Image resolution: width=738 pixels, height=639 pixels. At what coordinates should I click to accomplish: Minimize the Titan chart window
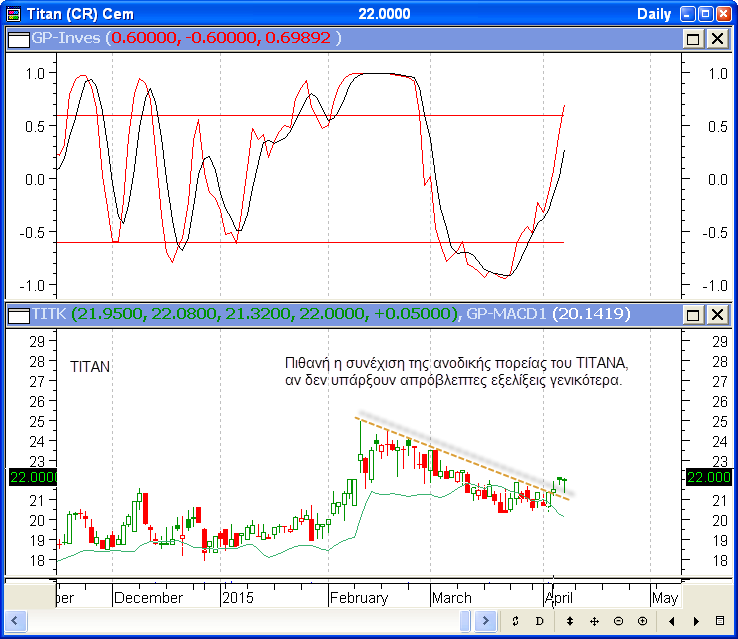pyautogui.click(x=688, y=14)
